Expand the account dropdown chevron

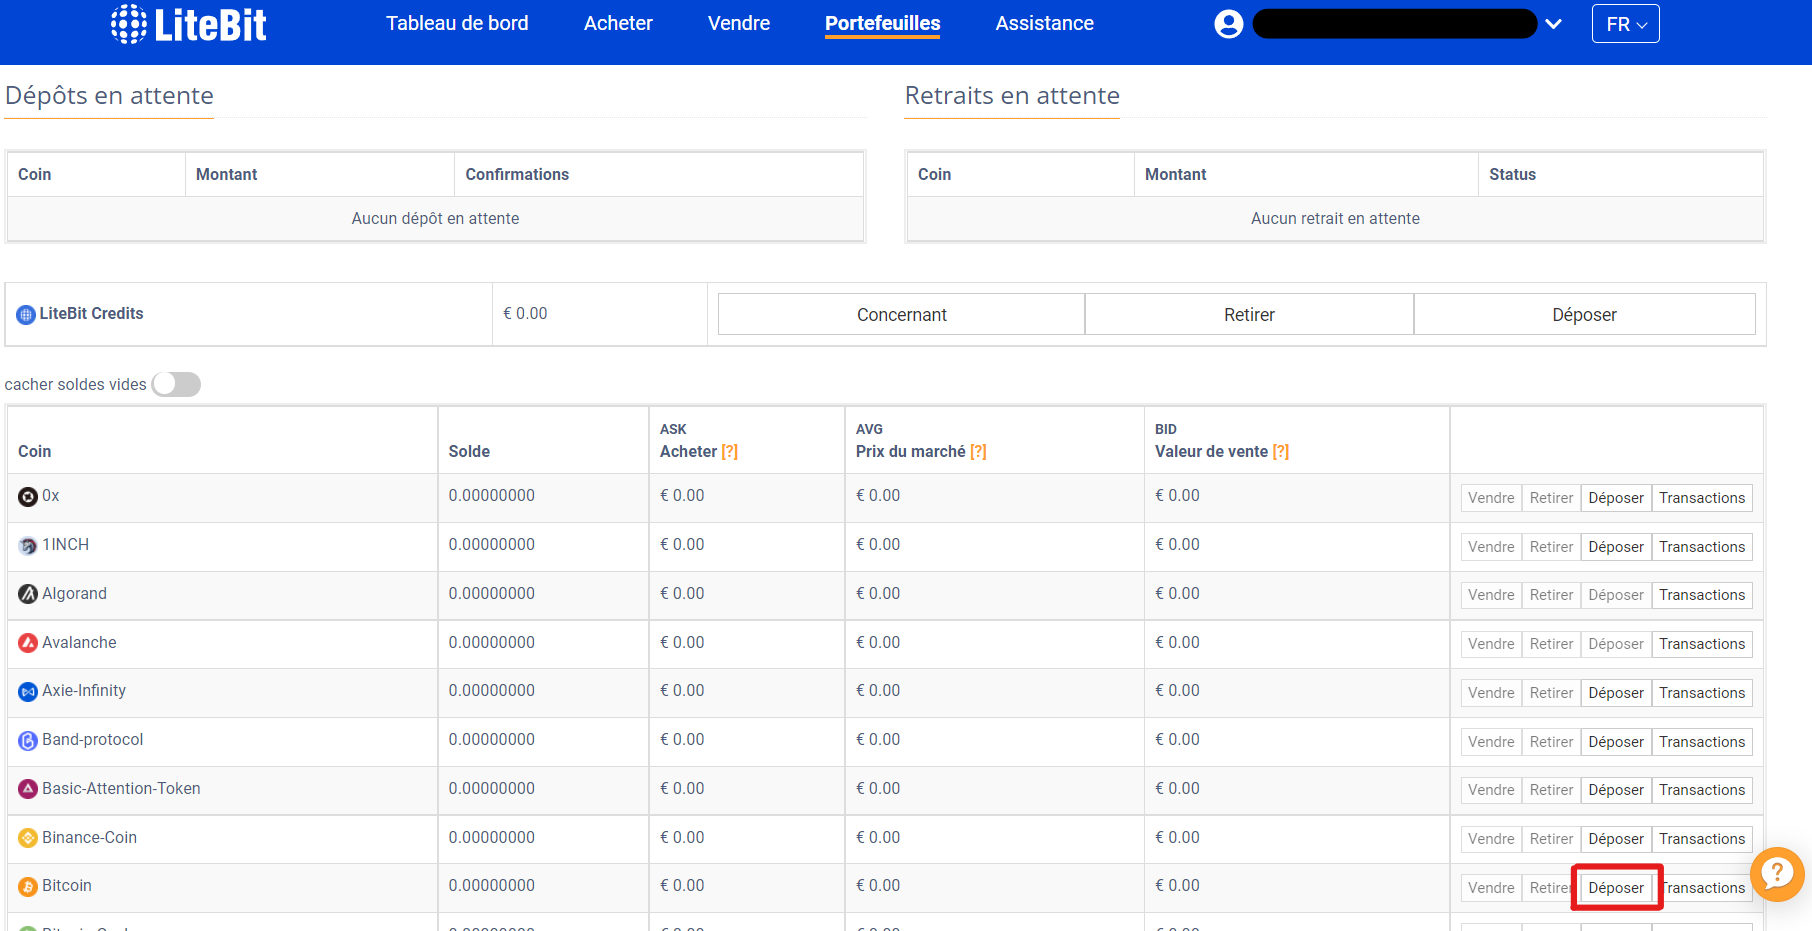[x=1553, y=23]
